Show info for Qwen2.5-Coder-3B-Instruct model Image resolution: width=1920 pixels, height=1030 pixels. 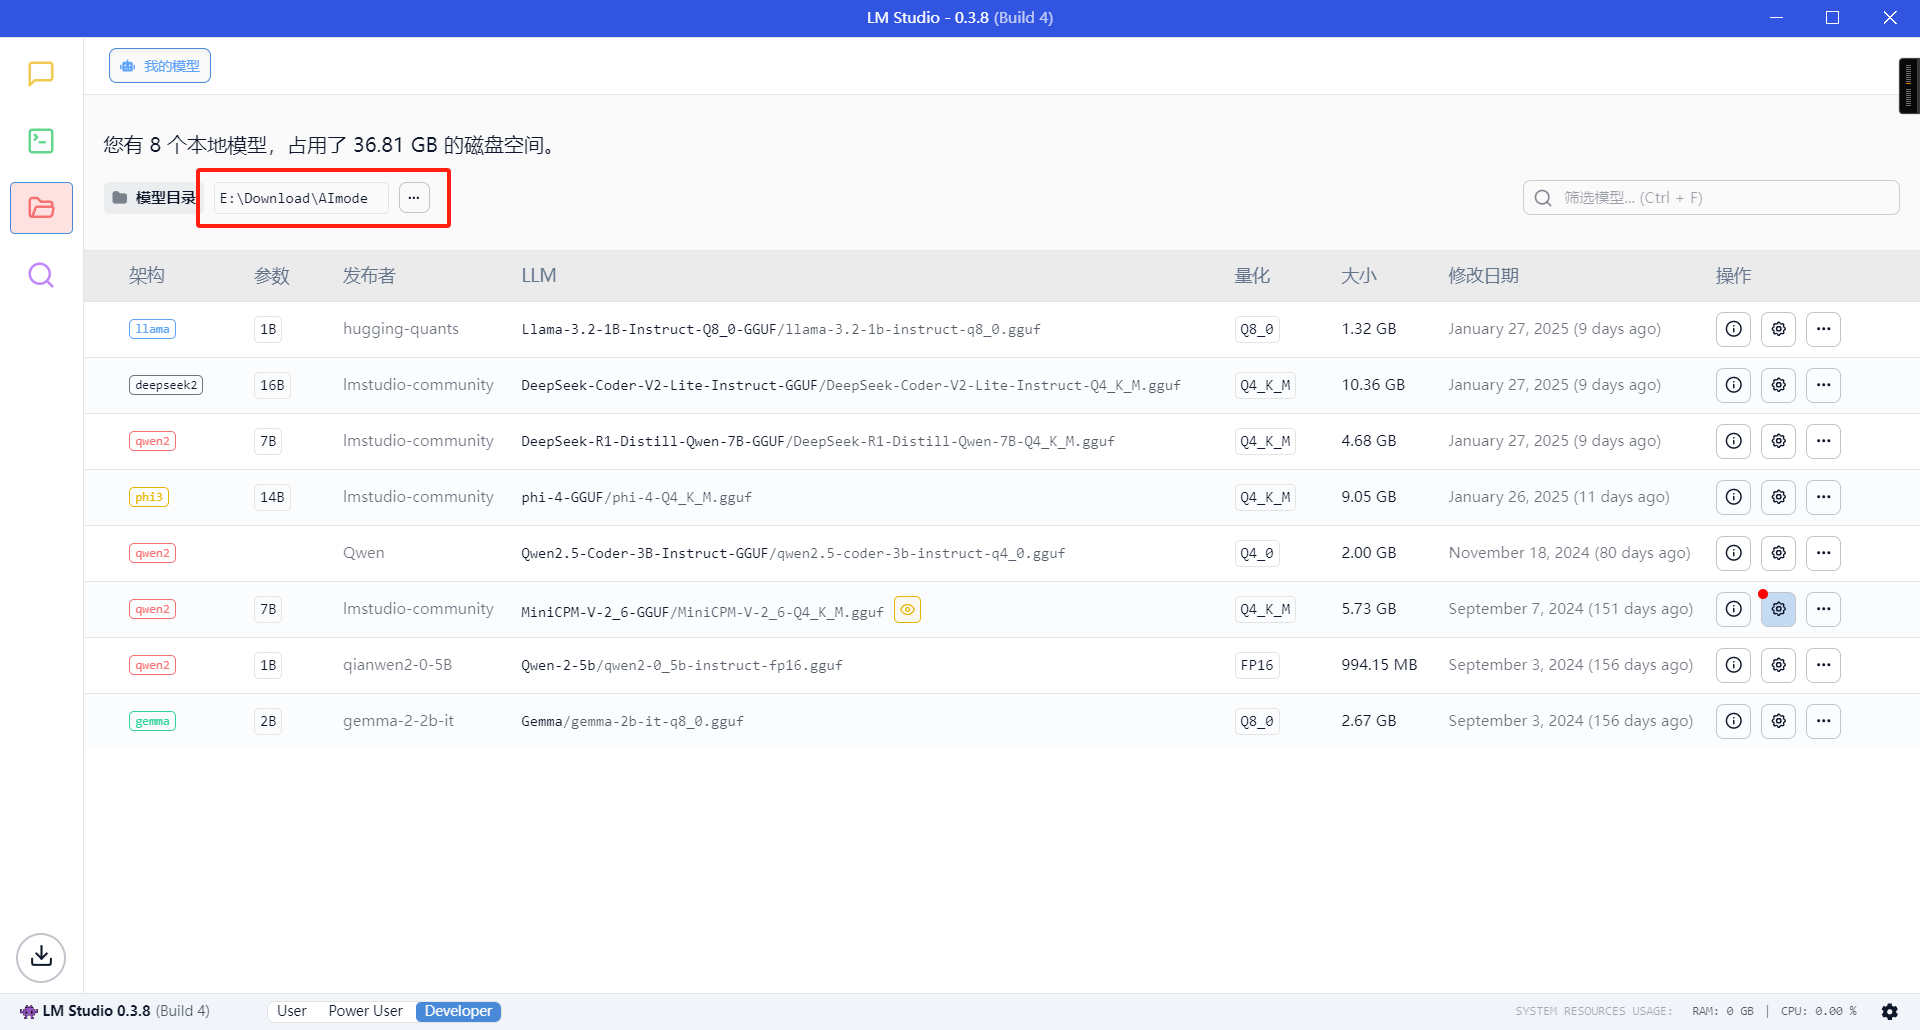click(x=1733, y=553)
